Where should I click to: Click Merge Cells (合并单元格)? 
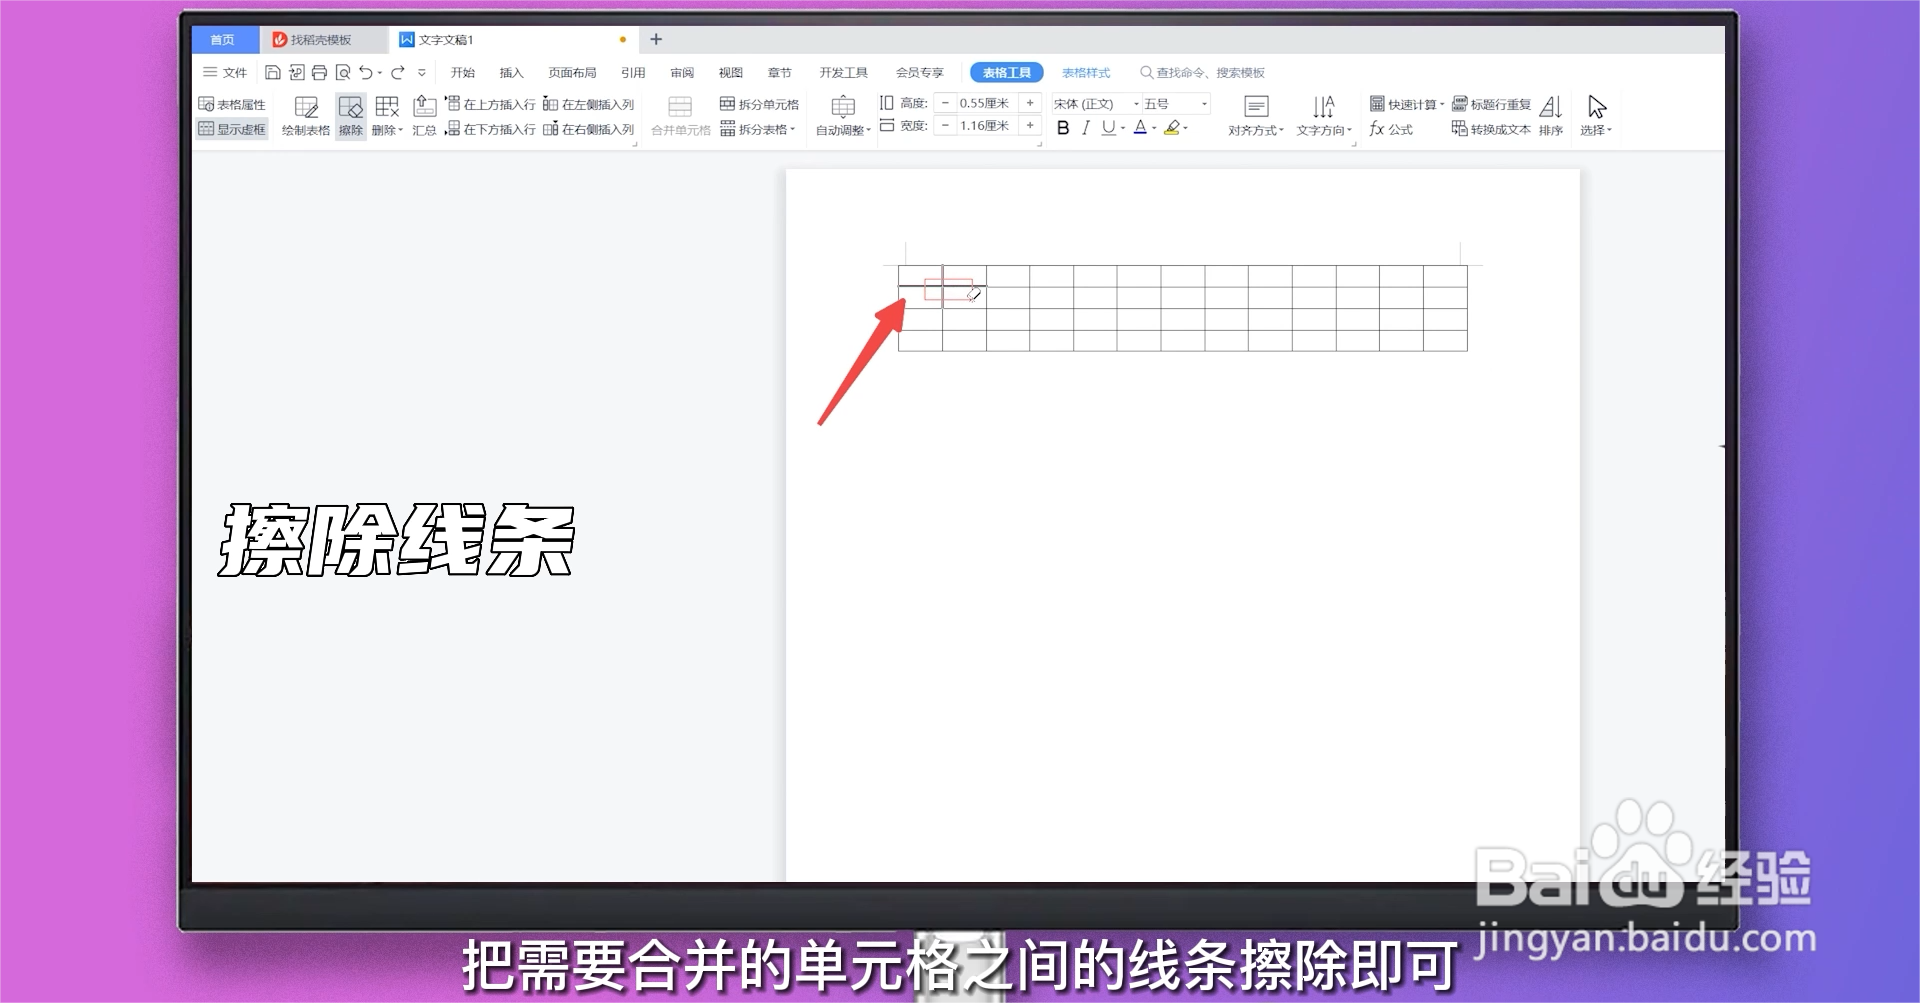(x=680, y=116)
